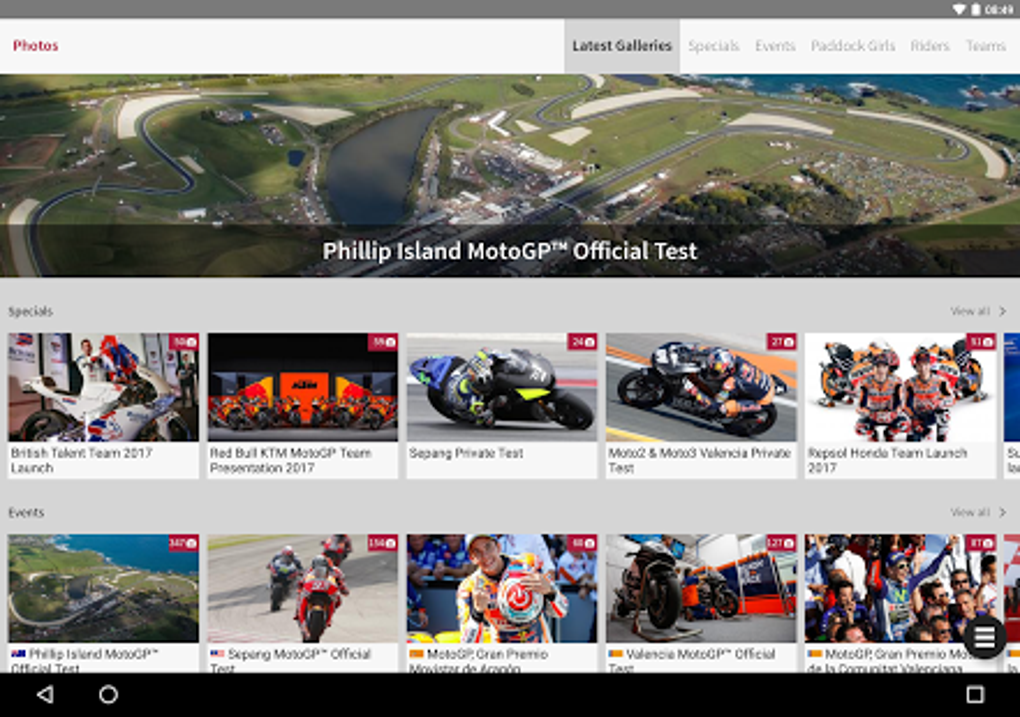Open the Teams tab
1020x717 pixels.
point(986,46)
